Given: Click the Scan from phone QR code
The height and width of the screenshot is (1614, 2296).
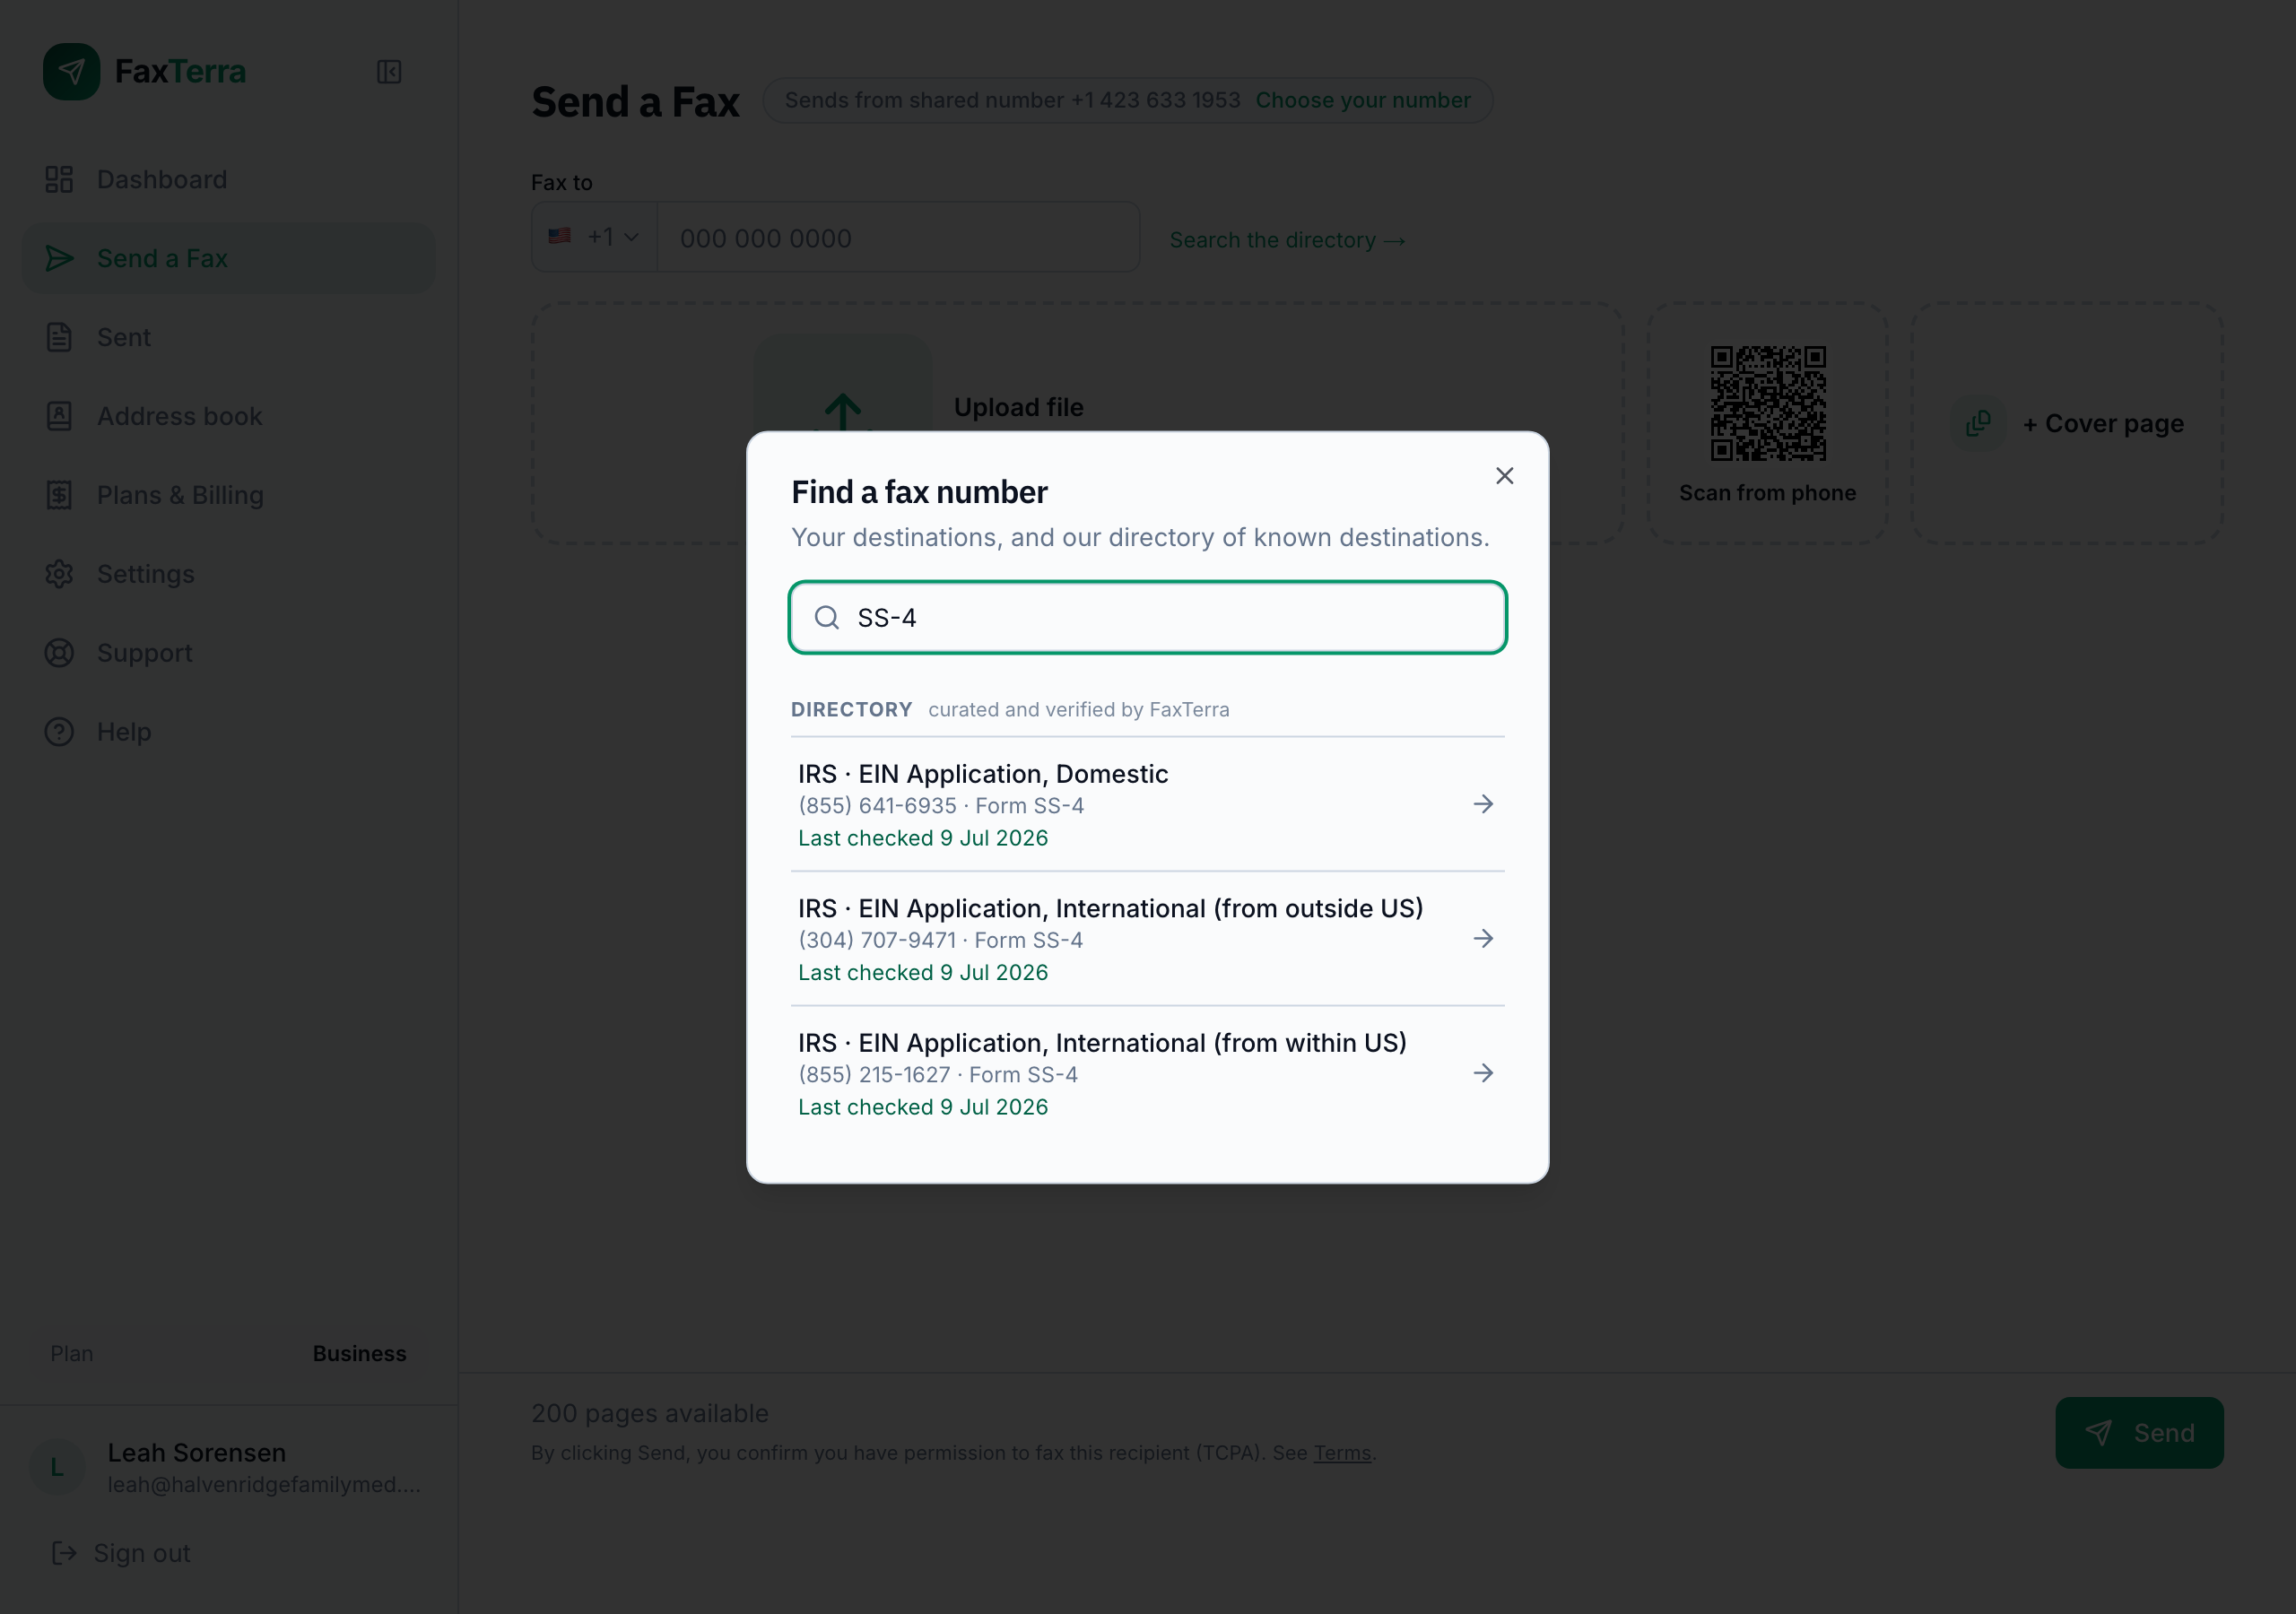Looking at the screenshot, I should click(1768, 404).
